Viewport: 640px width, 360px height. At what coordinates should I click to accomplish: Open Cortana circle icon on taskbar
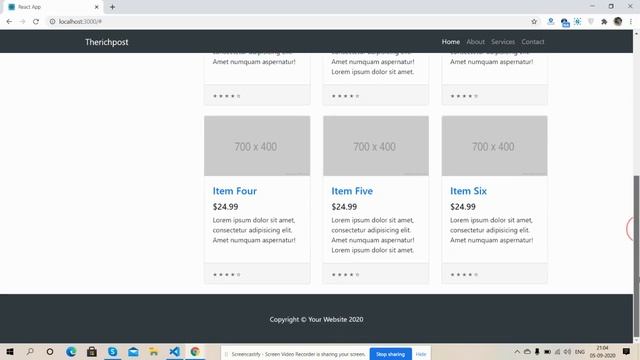50,351
